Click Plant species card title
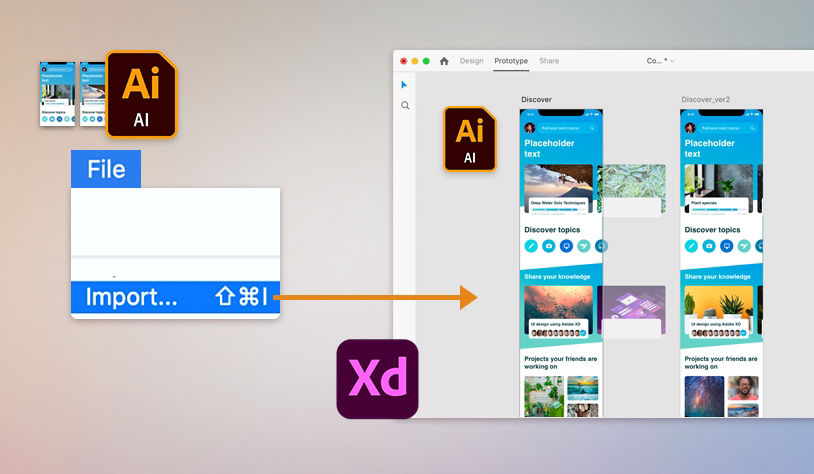The image size is (814, 474). pos(704,203)
